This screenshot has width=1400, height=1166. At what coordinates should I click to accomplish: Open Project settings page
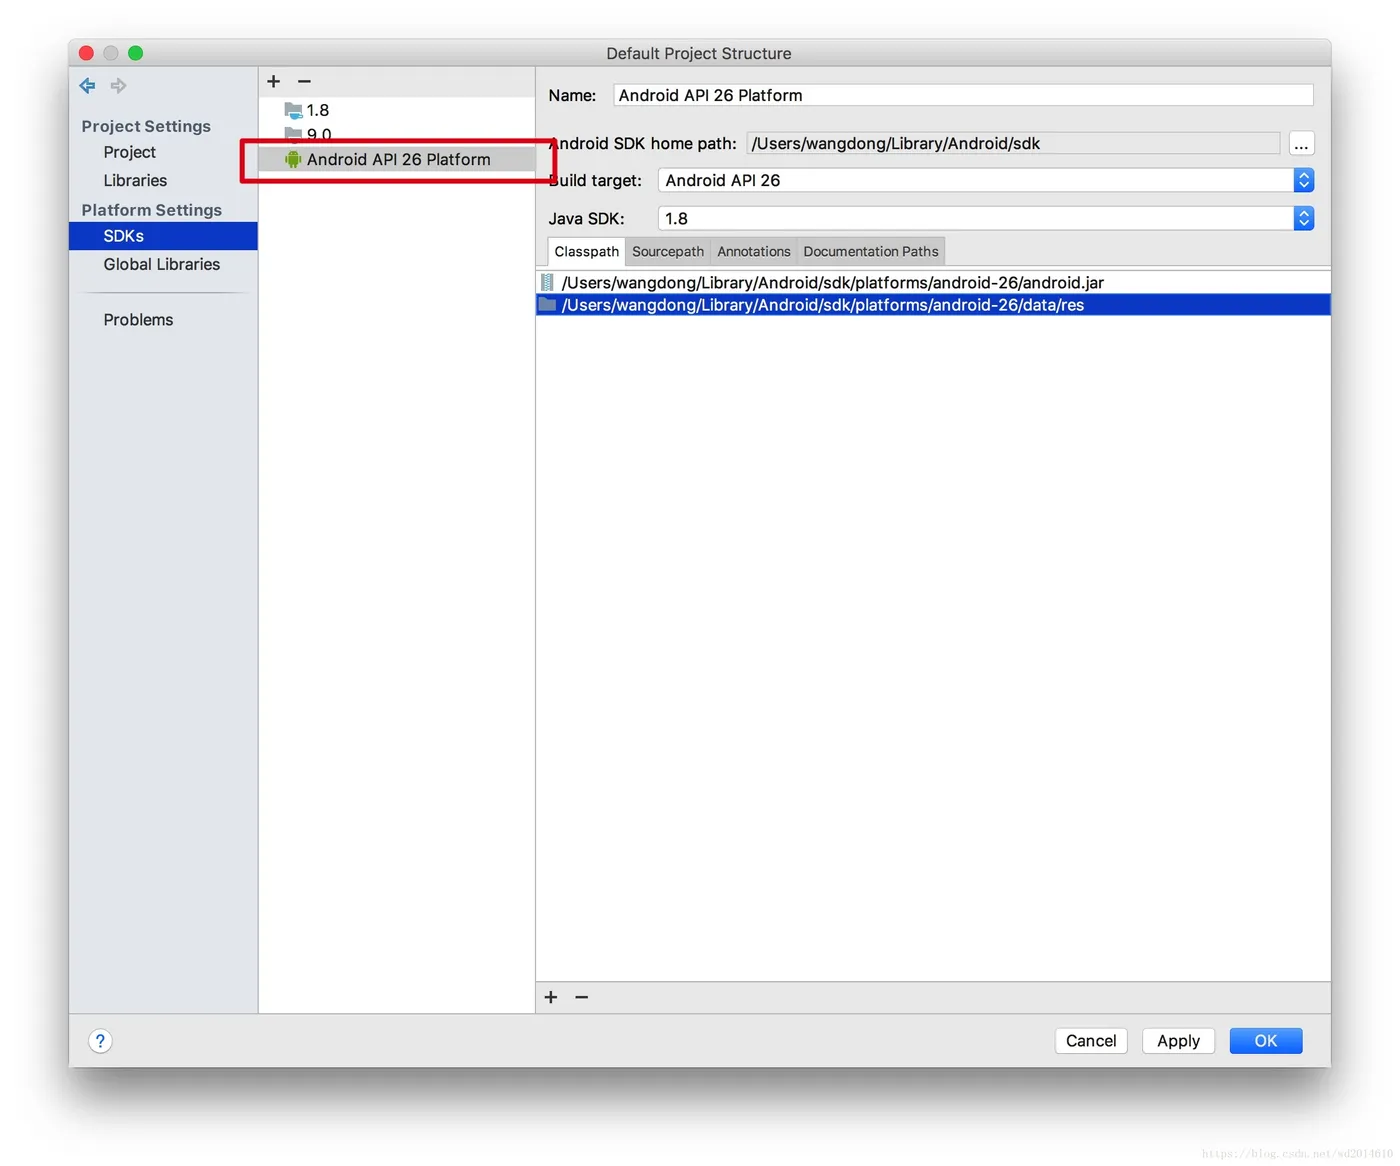[129, 152]
